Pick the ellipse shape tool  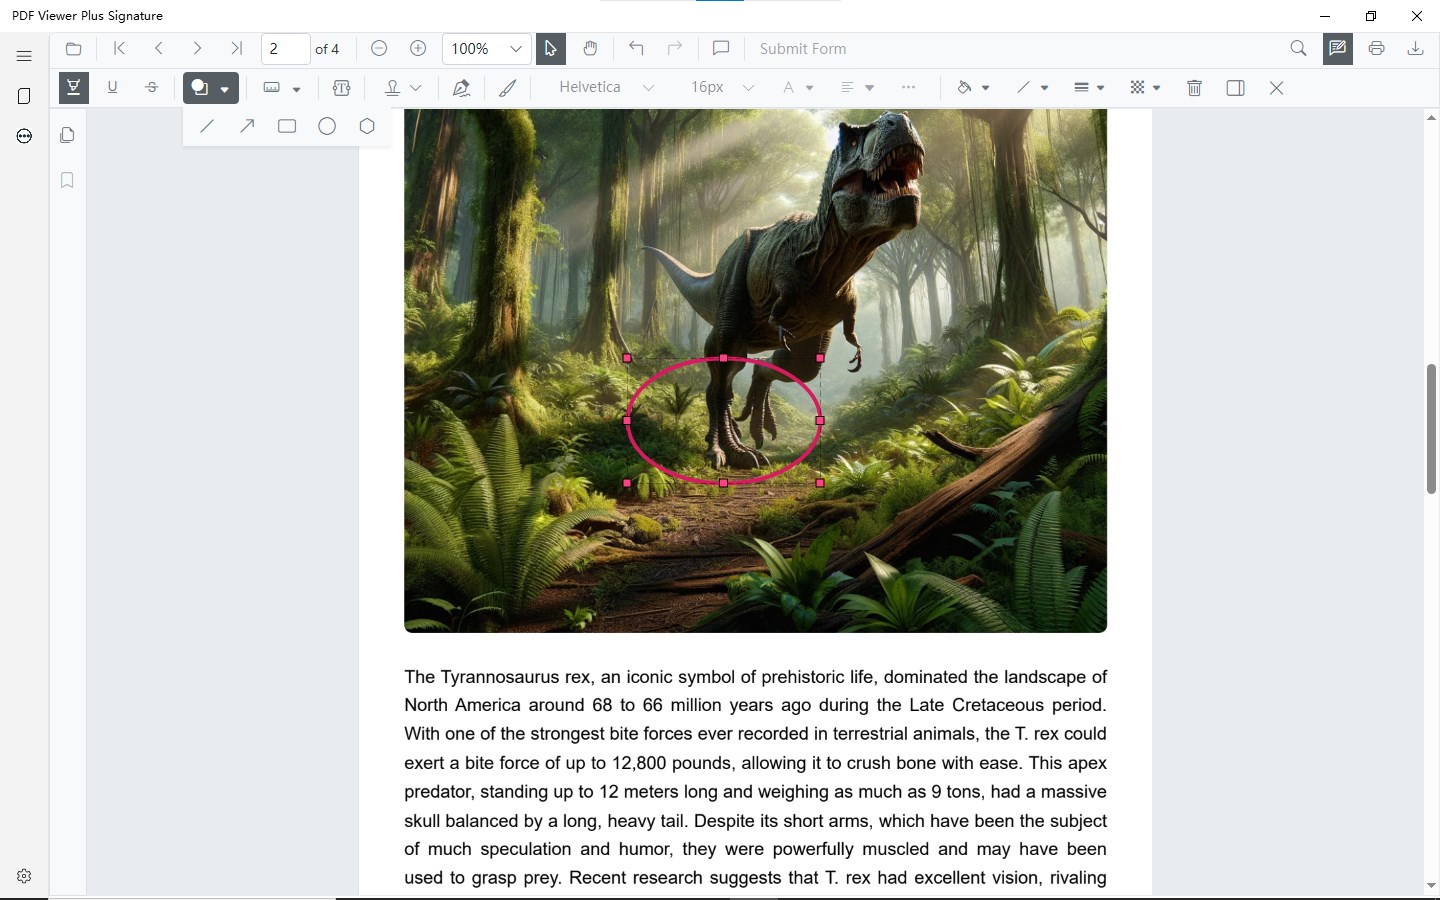pyautogui.click(x=327, y=126)
